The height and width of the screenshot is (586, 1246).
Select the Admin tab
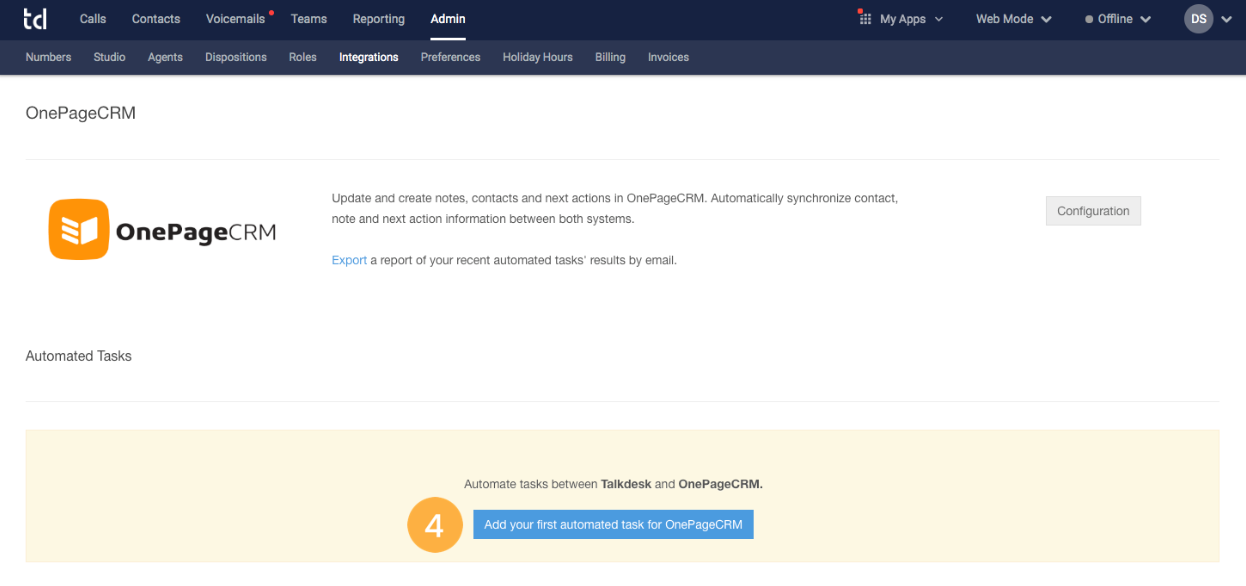click(448, 19)
